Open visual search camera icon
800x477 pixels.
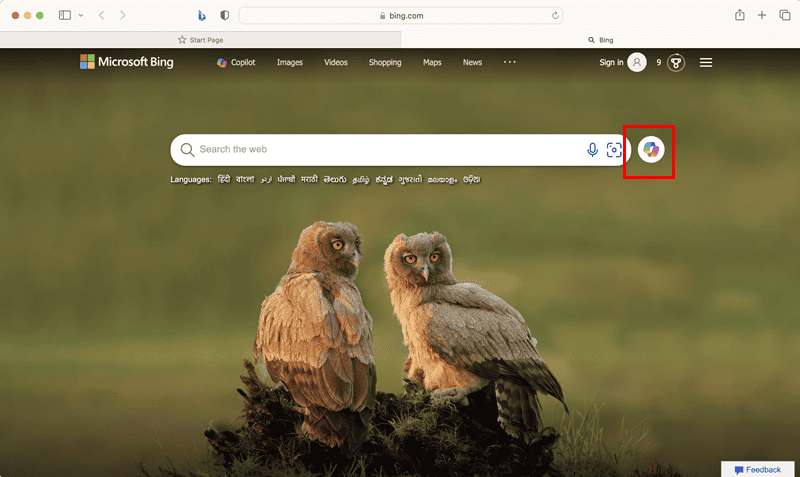(614, 149)
